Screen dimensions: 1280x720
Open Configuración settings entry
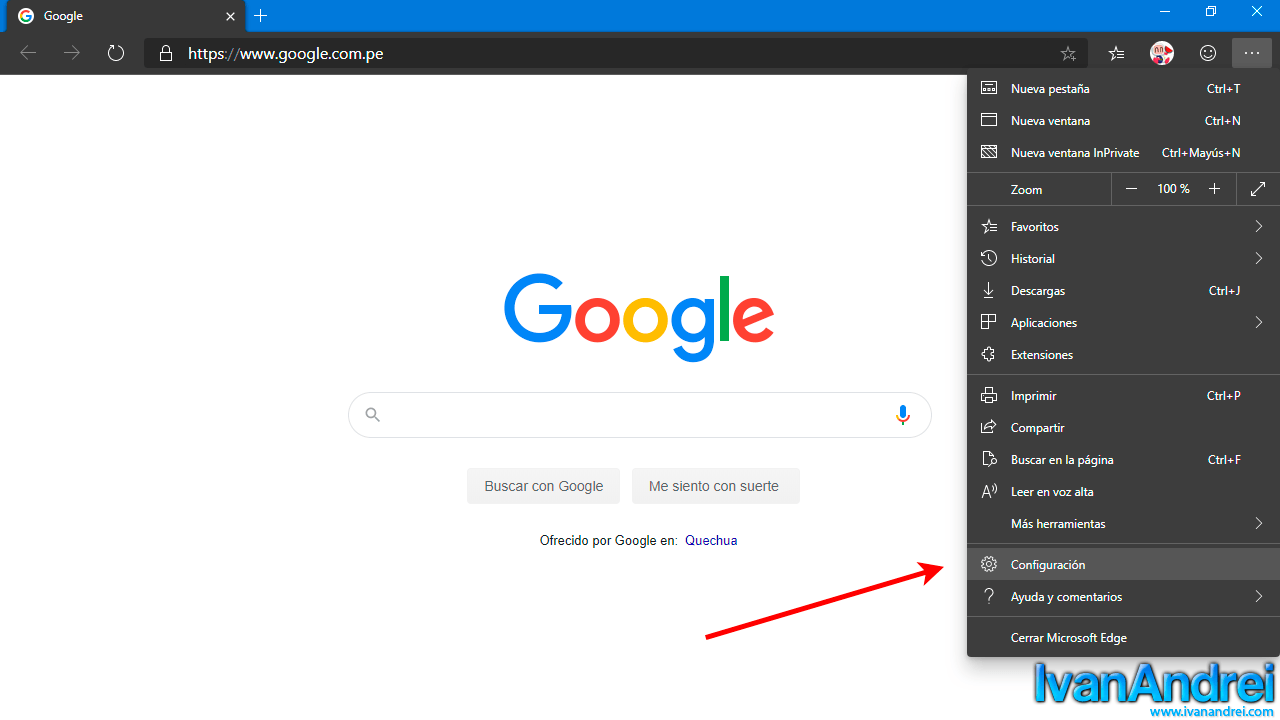1123,565
